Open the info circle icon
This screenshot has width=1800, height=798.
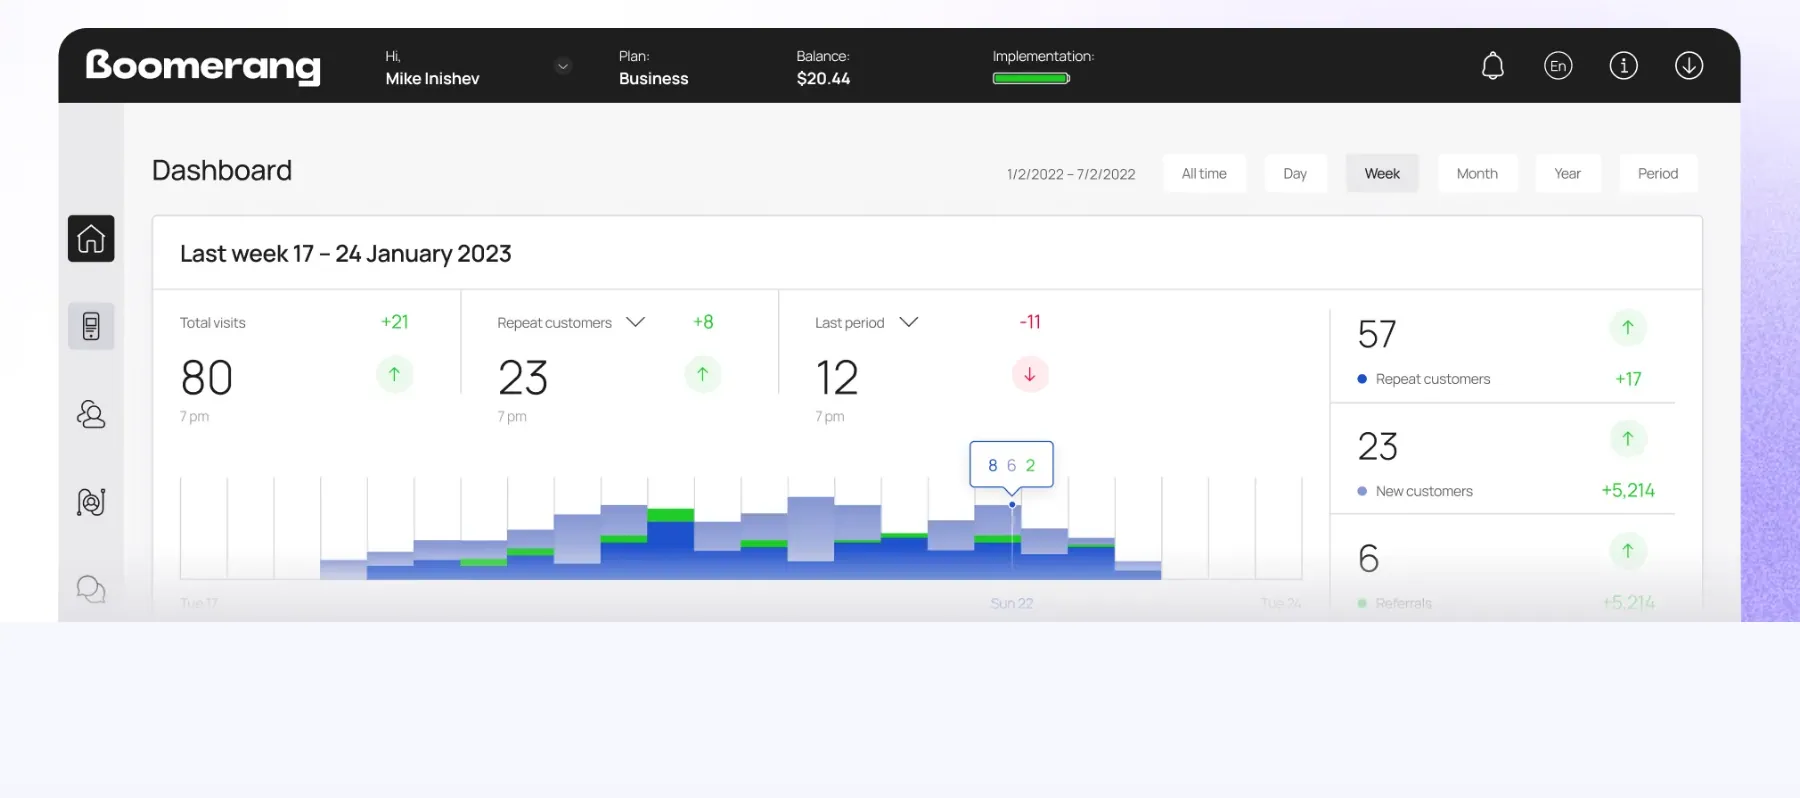click(x=1623, y=66)
